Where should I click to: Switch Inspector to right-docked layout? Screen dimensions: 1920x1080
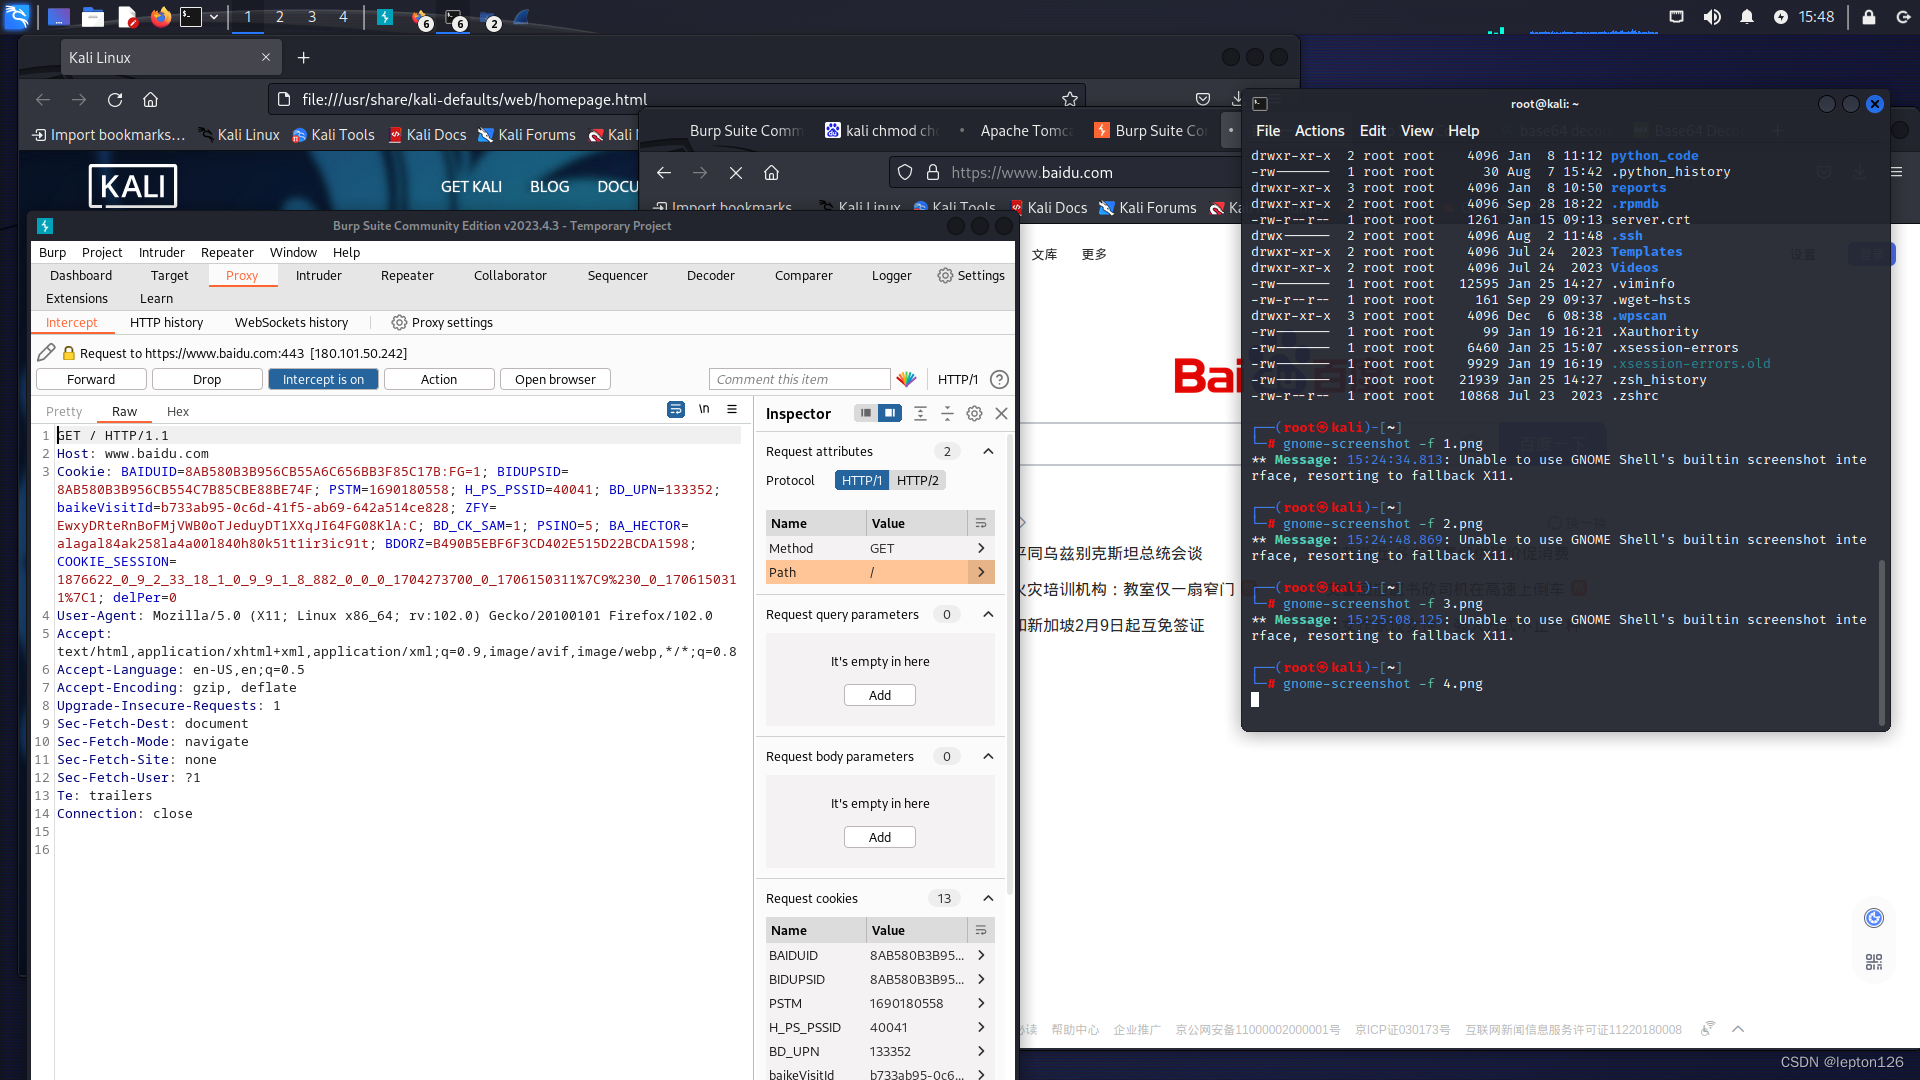click(x=890, y=413)
